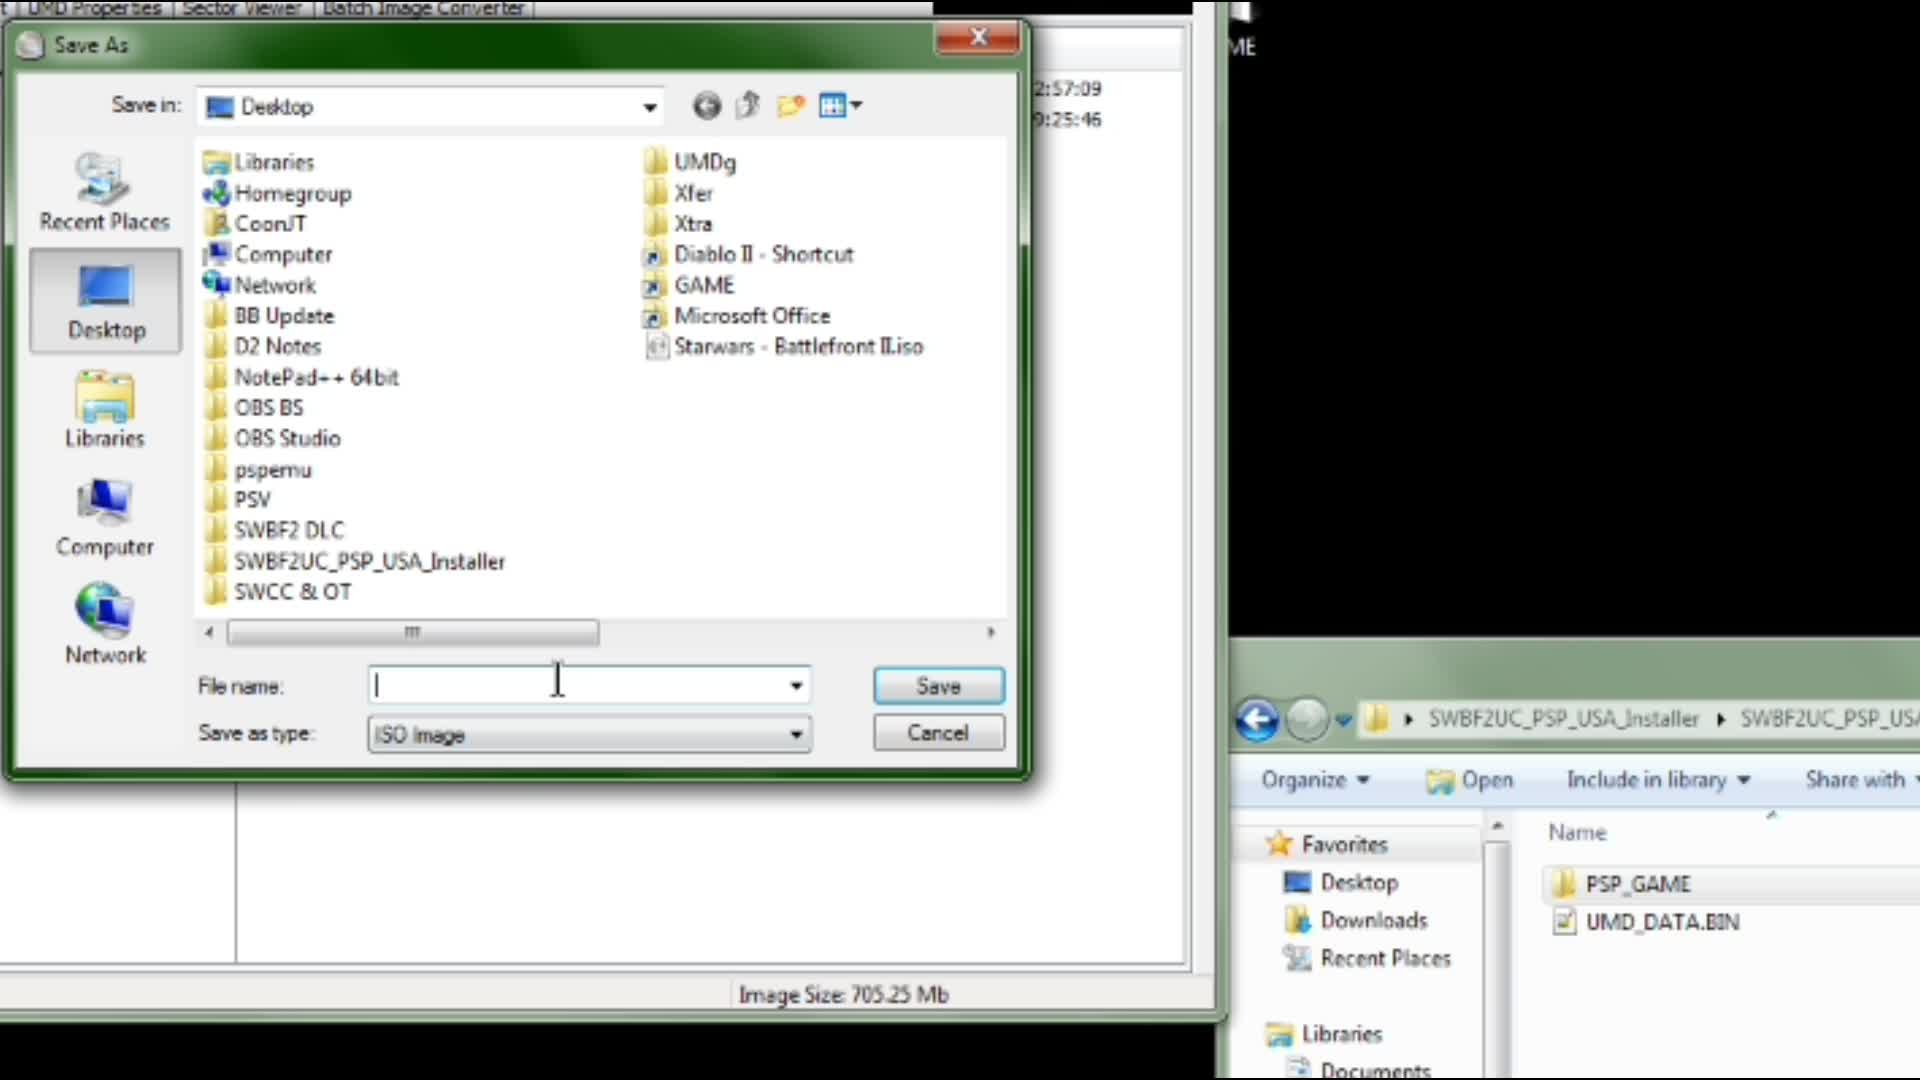Select Computer icon in the places bar

coord(105,518)
